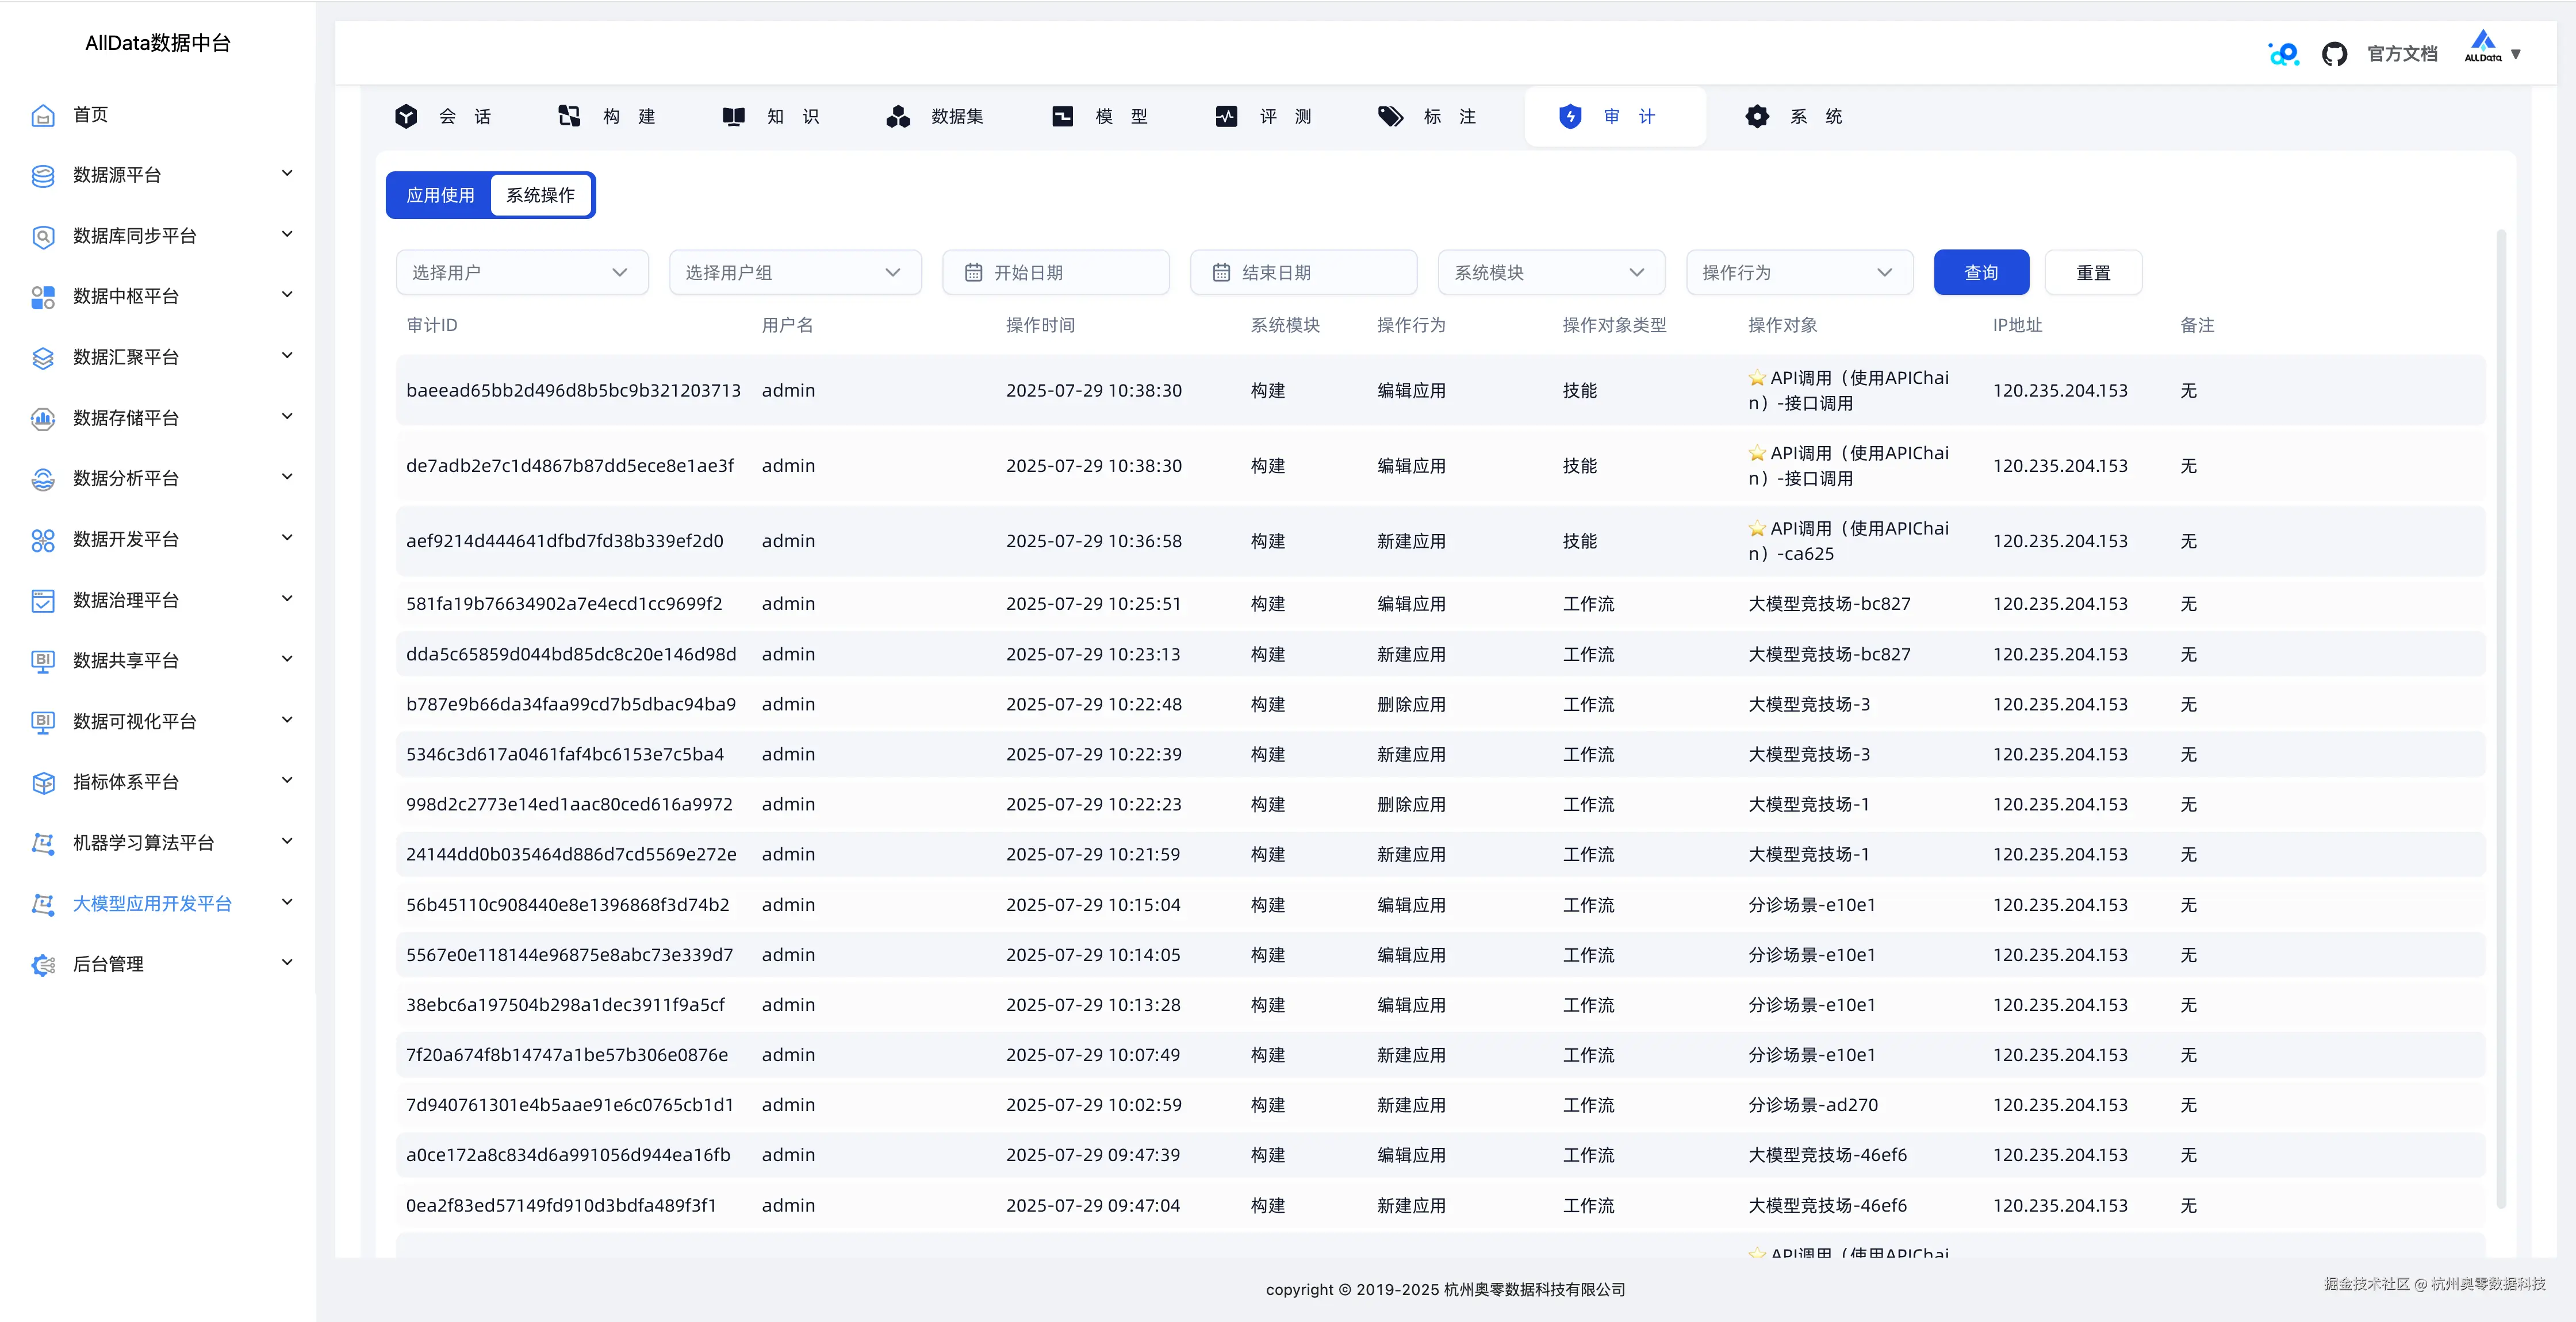Click the 评测 pulse icon
The height and width of the screenshot is (1322, 2576).
[1226, 117]
